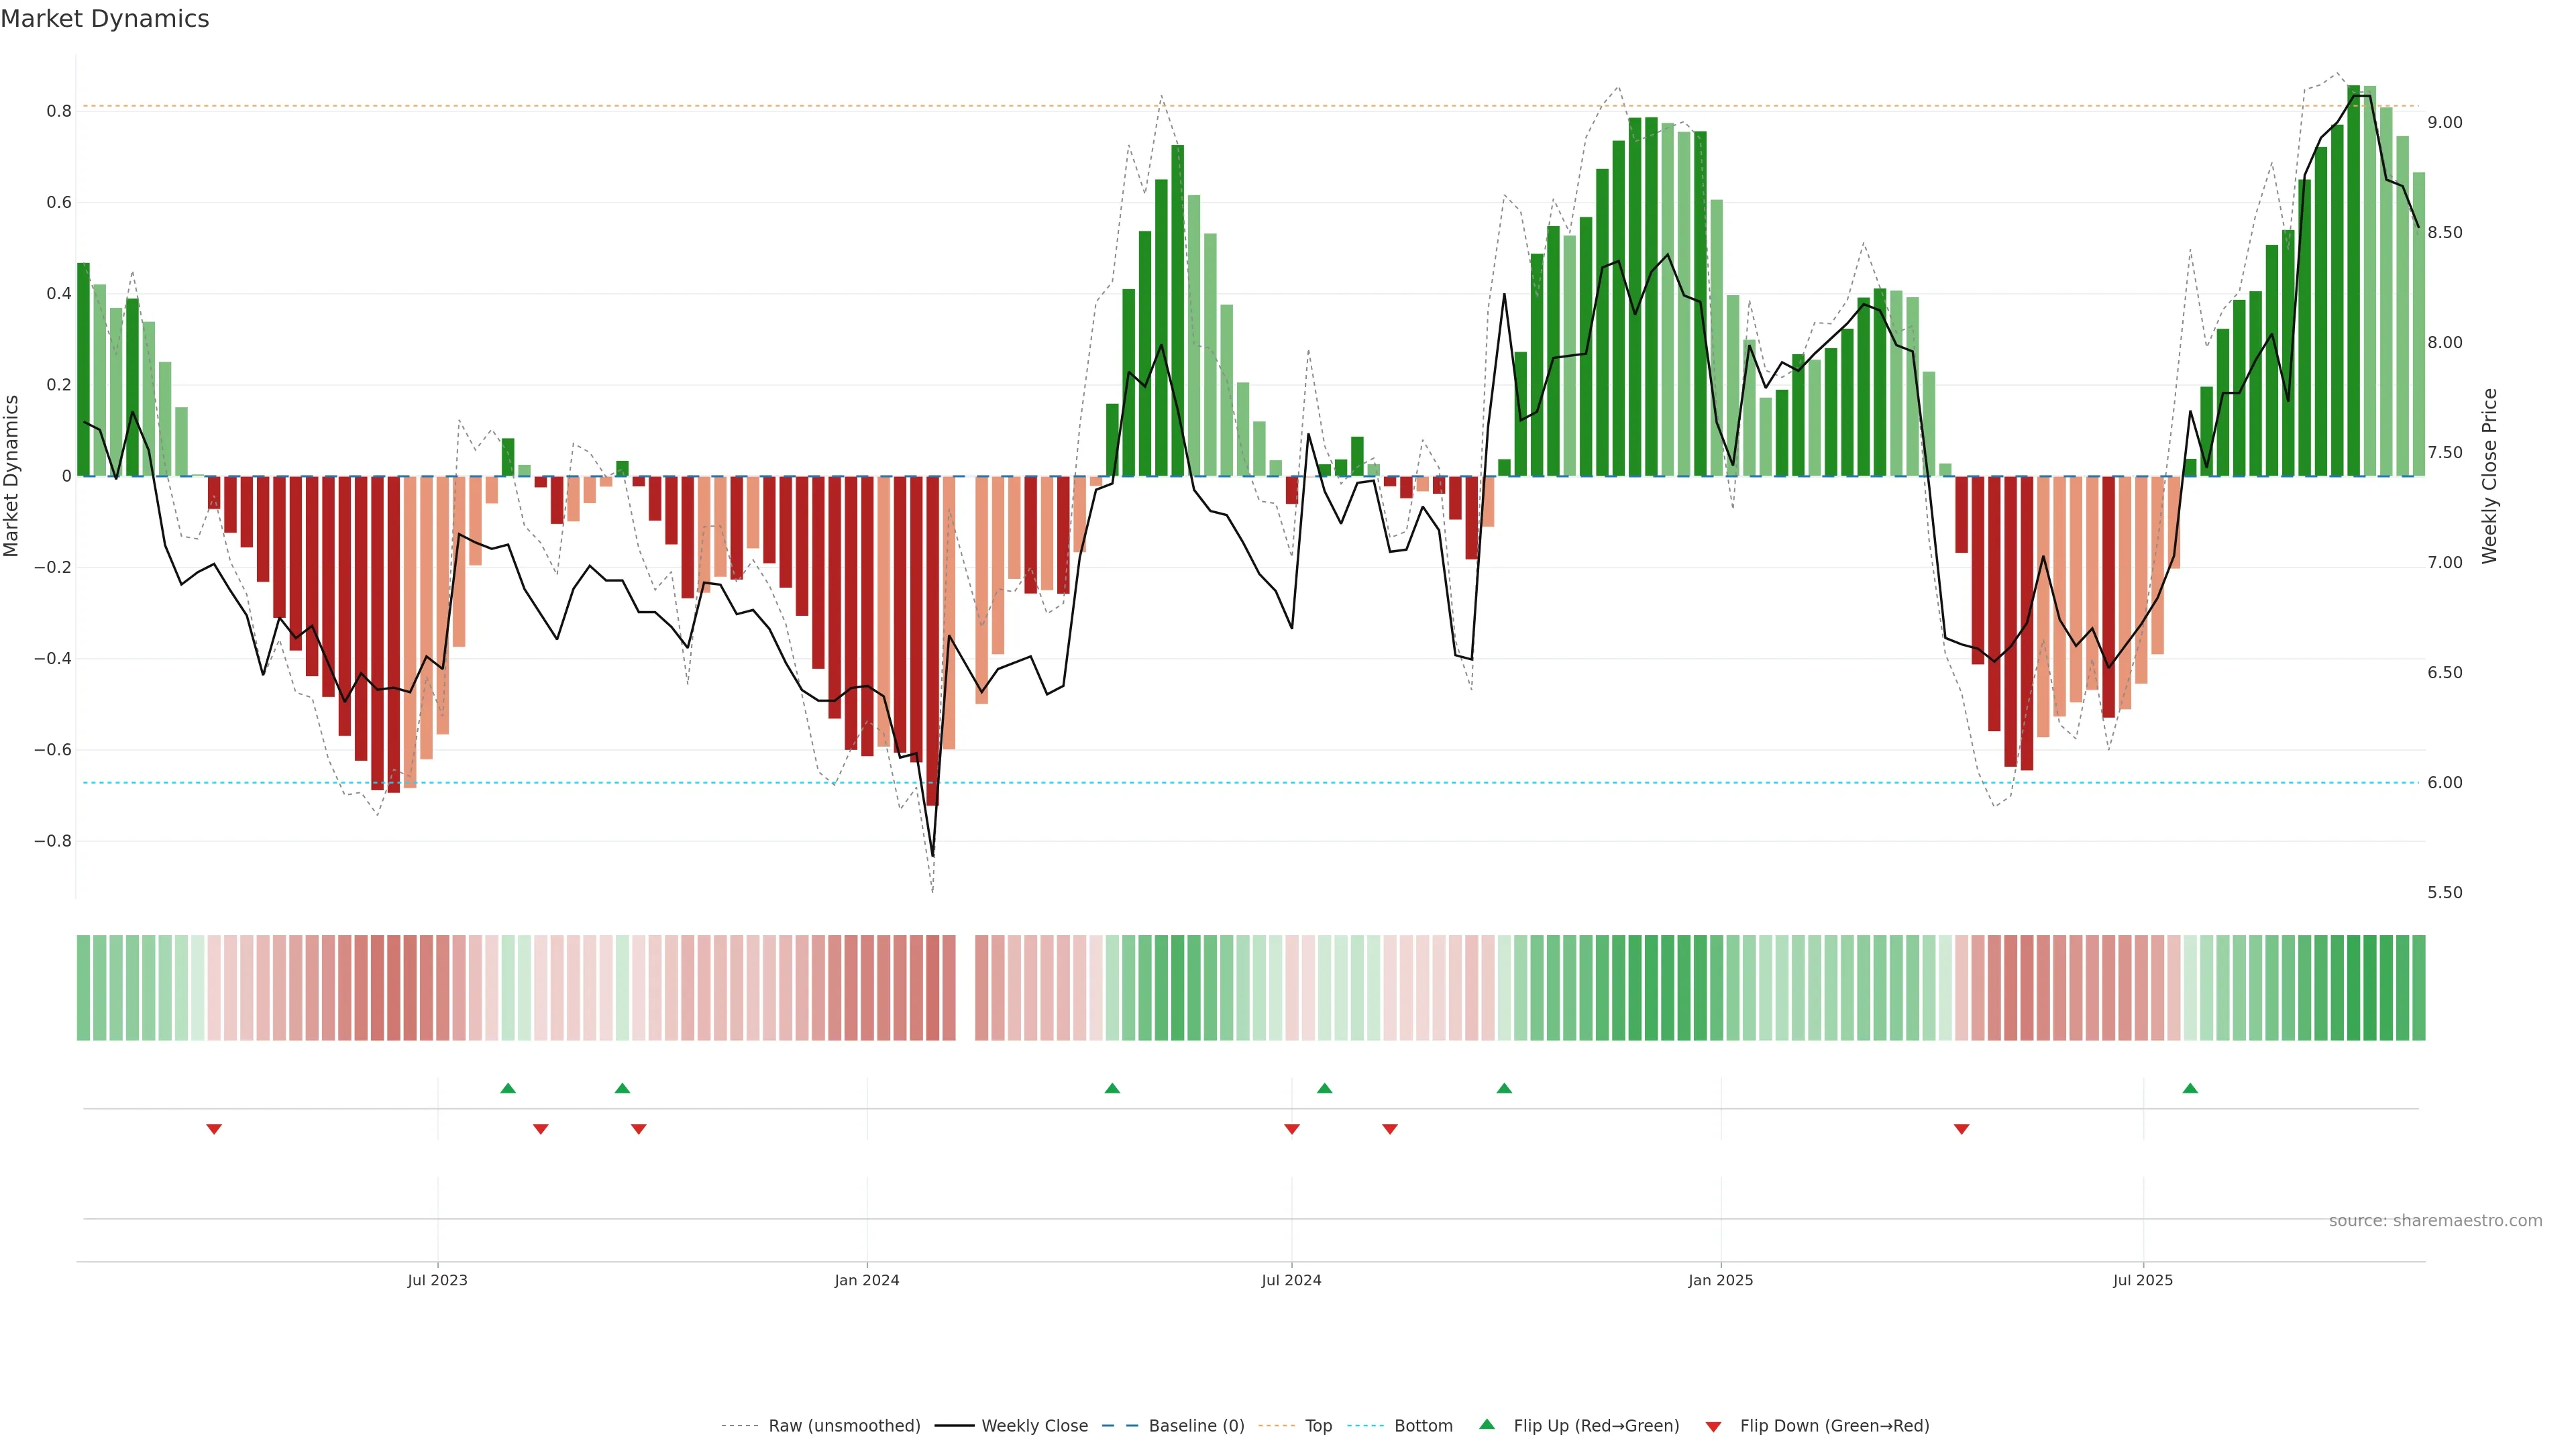The width and height of the screenshot is (2576, 1449).
Task: Click the leftmost green heatmap strip cell
Action: tap(83, 987)
